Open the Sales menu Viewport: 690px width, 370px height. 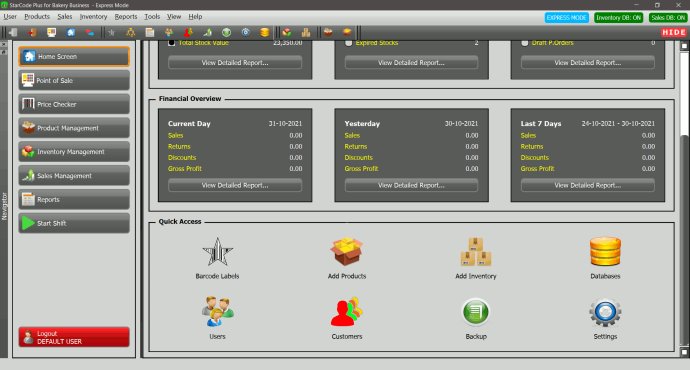point(65,17)
